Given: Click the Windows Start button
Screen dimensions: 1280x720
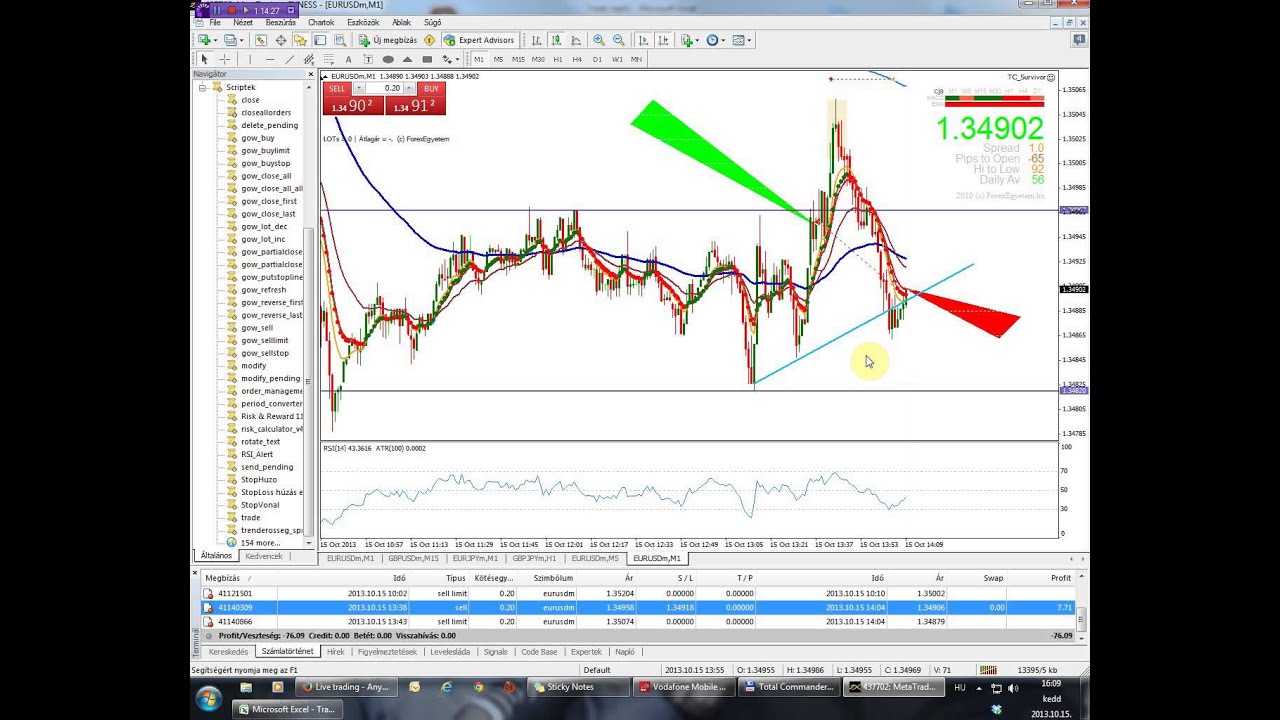Looking at the screenshot, I should click(x=208, y=697).
